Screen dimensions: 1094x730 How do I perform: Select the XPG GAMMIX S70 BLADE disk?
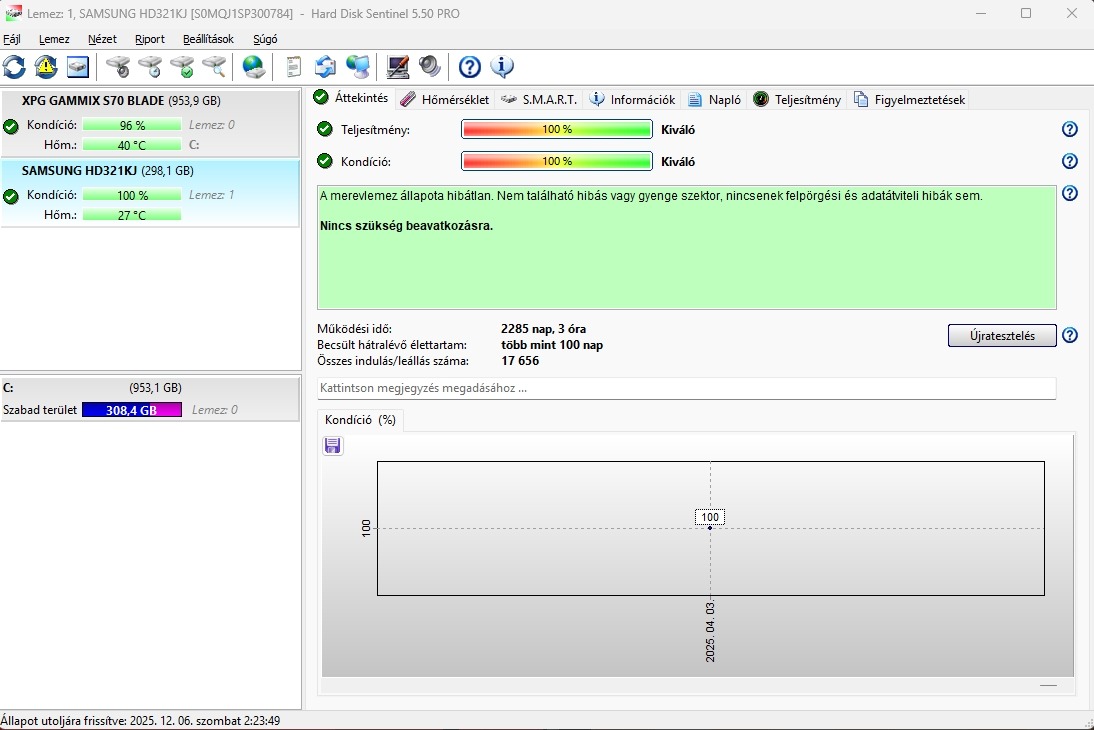pos(150,123)
